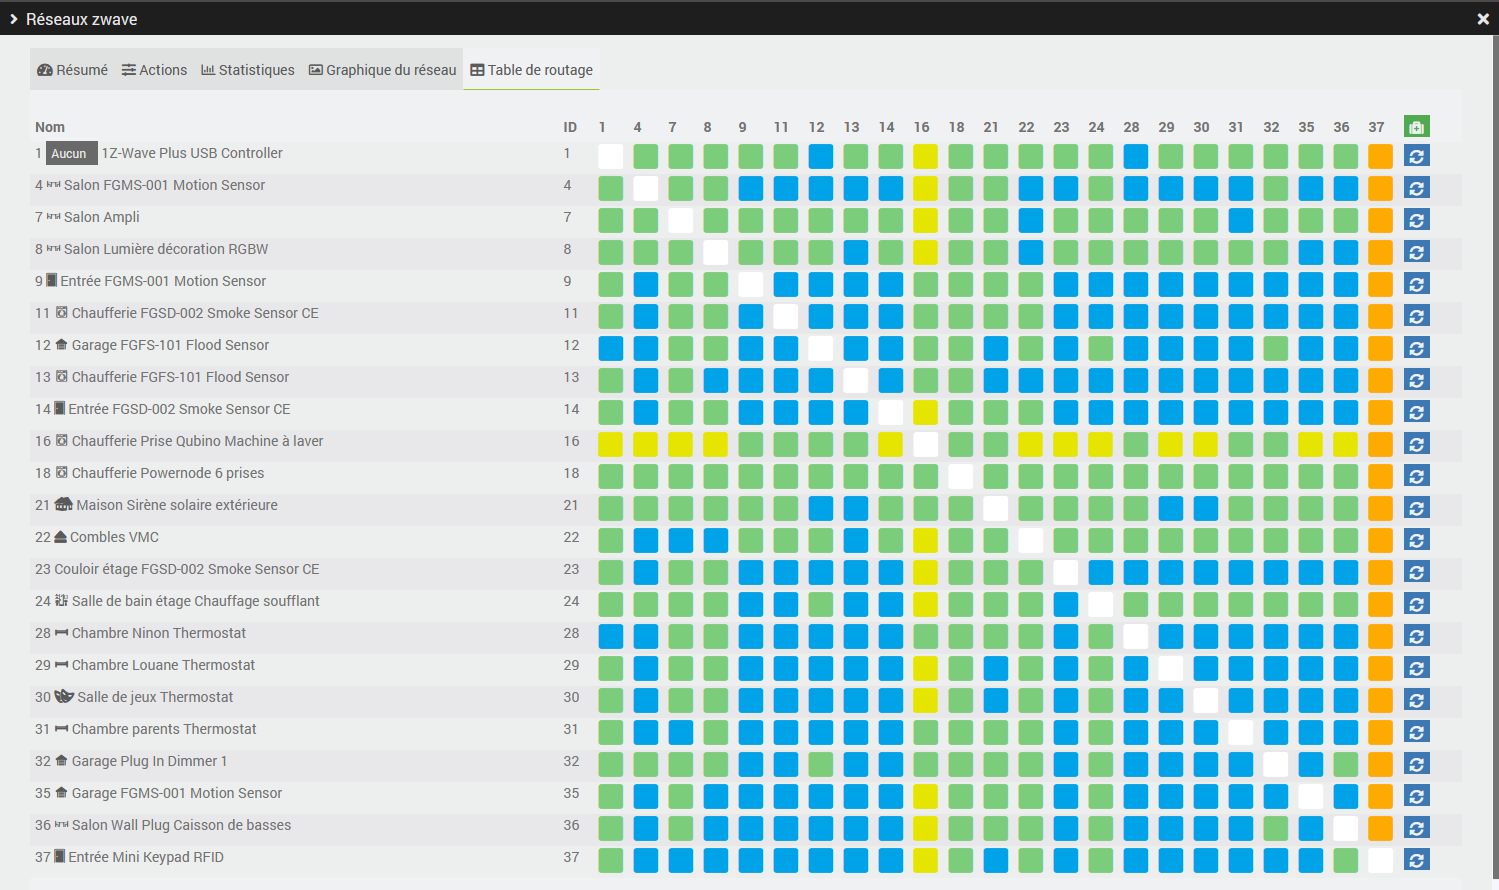The height and width of the screenshot is (890, 1499).
Task: Click ID value 24 in Chauffage soufflant row
Action: (x=571, y=601)
